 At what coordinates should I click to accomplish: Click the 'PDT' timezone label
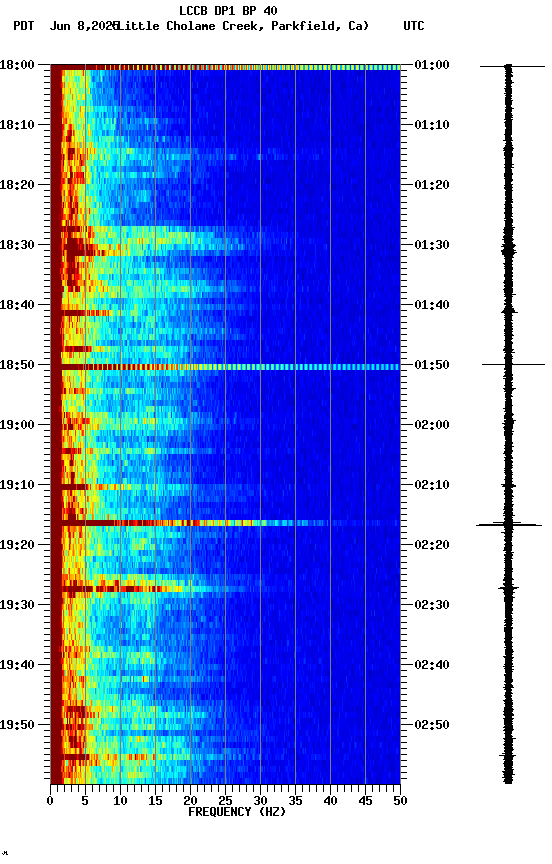pos(24,26)
